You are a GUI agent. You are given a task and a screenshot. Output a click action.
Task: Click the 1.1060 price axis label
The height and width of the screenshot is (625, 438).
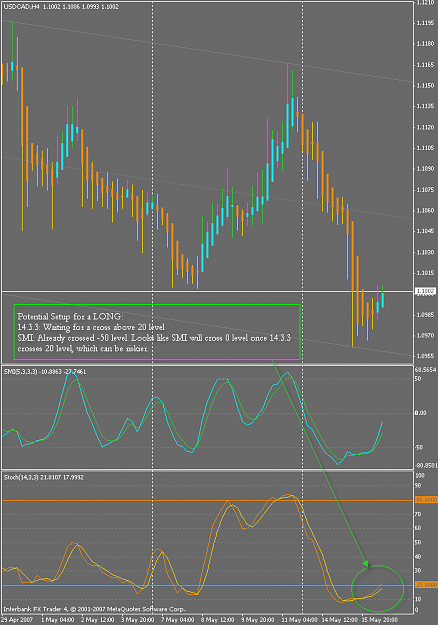pos(425,210)
